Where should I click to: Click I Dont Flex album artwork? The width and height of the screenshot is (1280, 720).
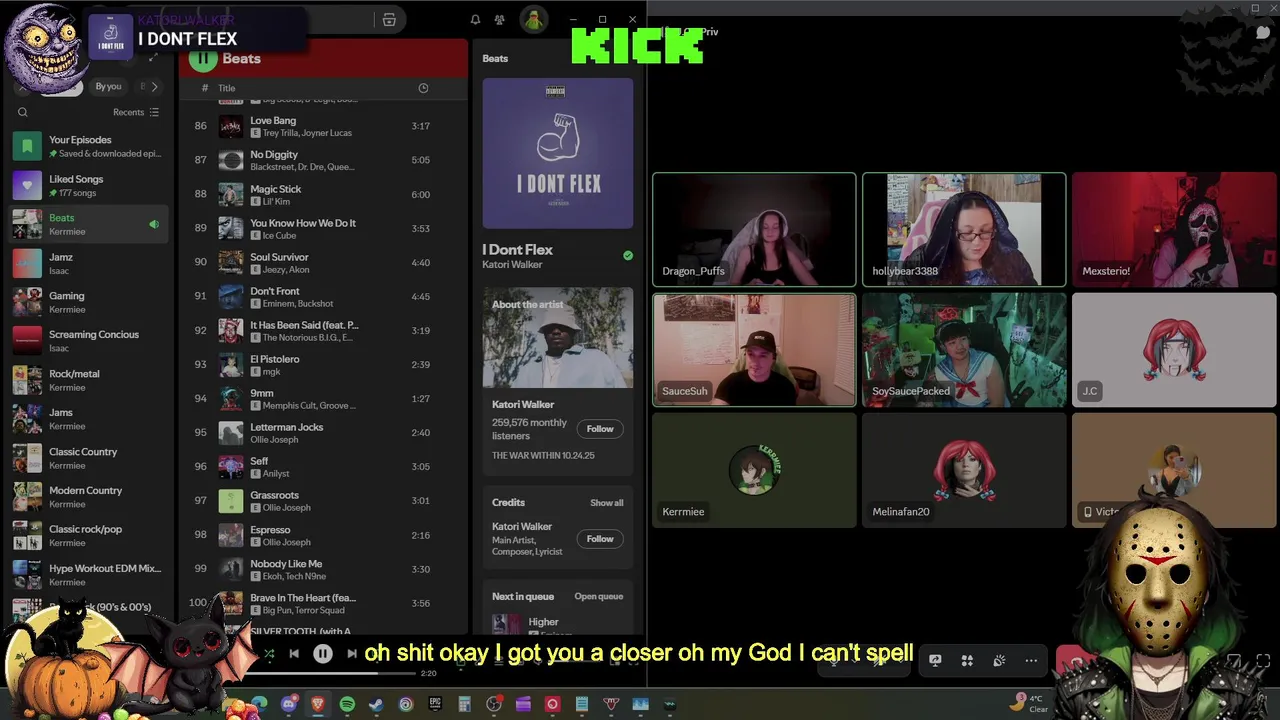point(558,153)
